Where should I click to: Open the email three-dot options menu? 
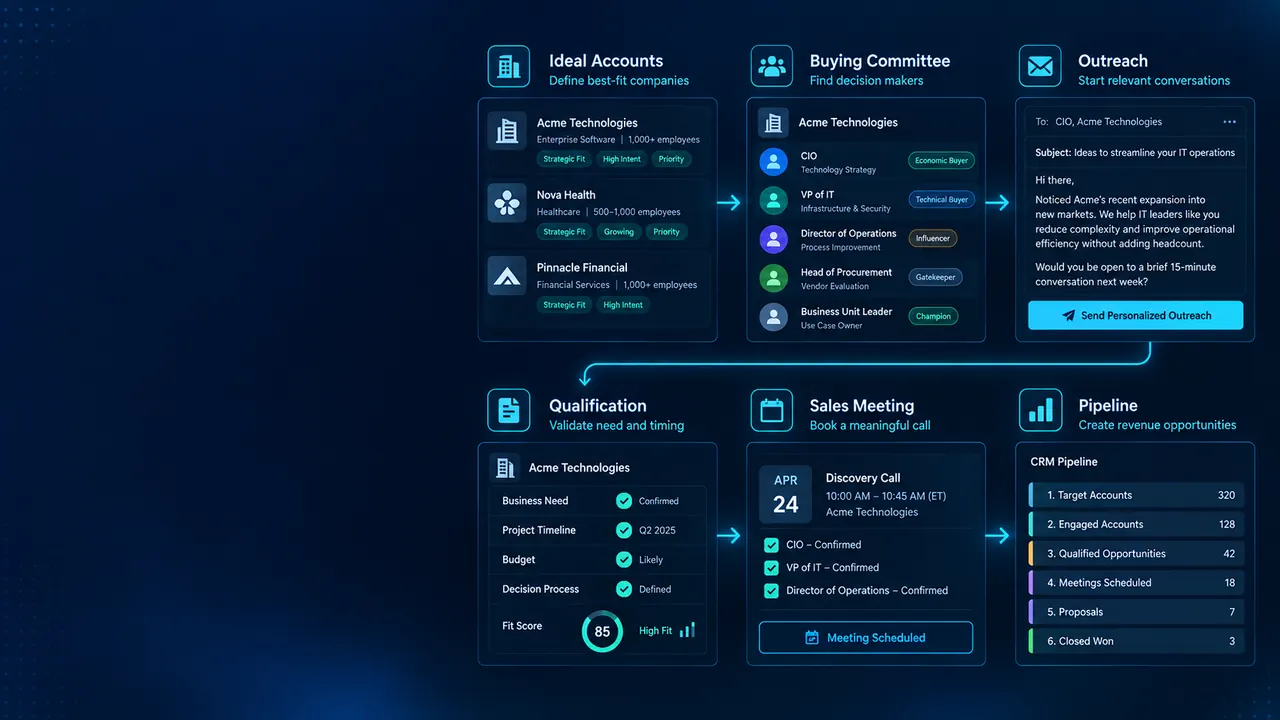coord(1229,122)
